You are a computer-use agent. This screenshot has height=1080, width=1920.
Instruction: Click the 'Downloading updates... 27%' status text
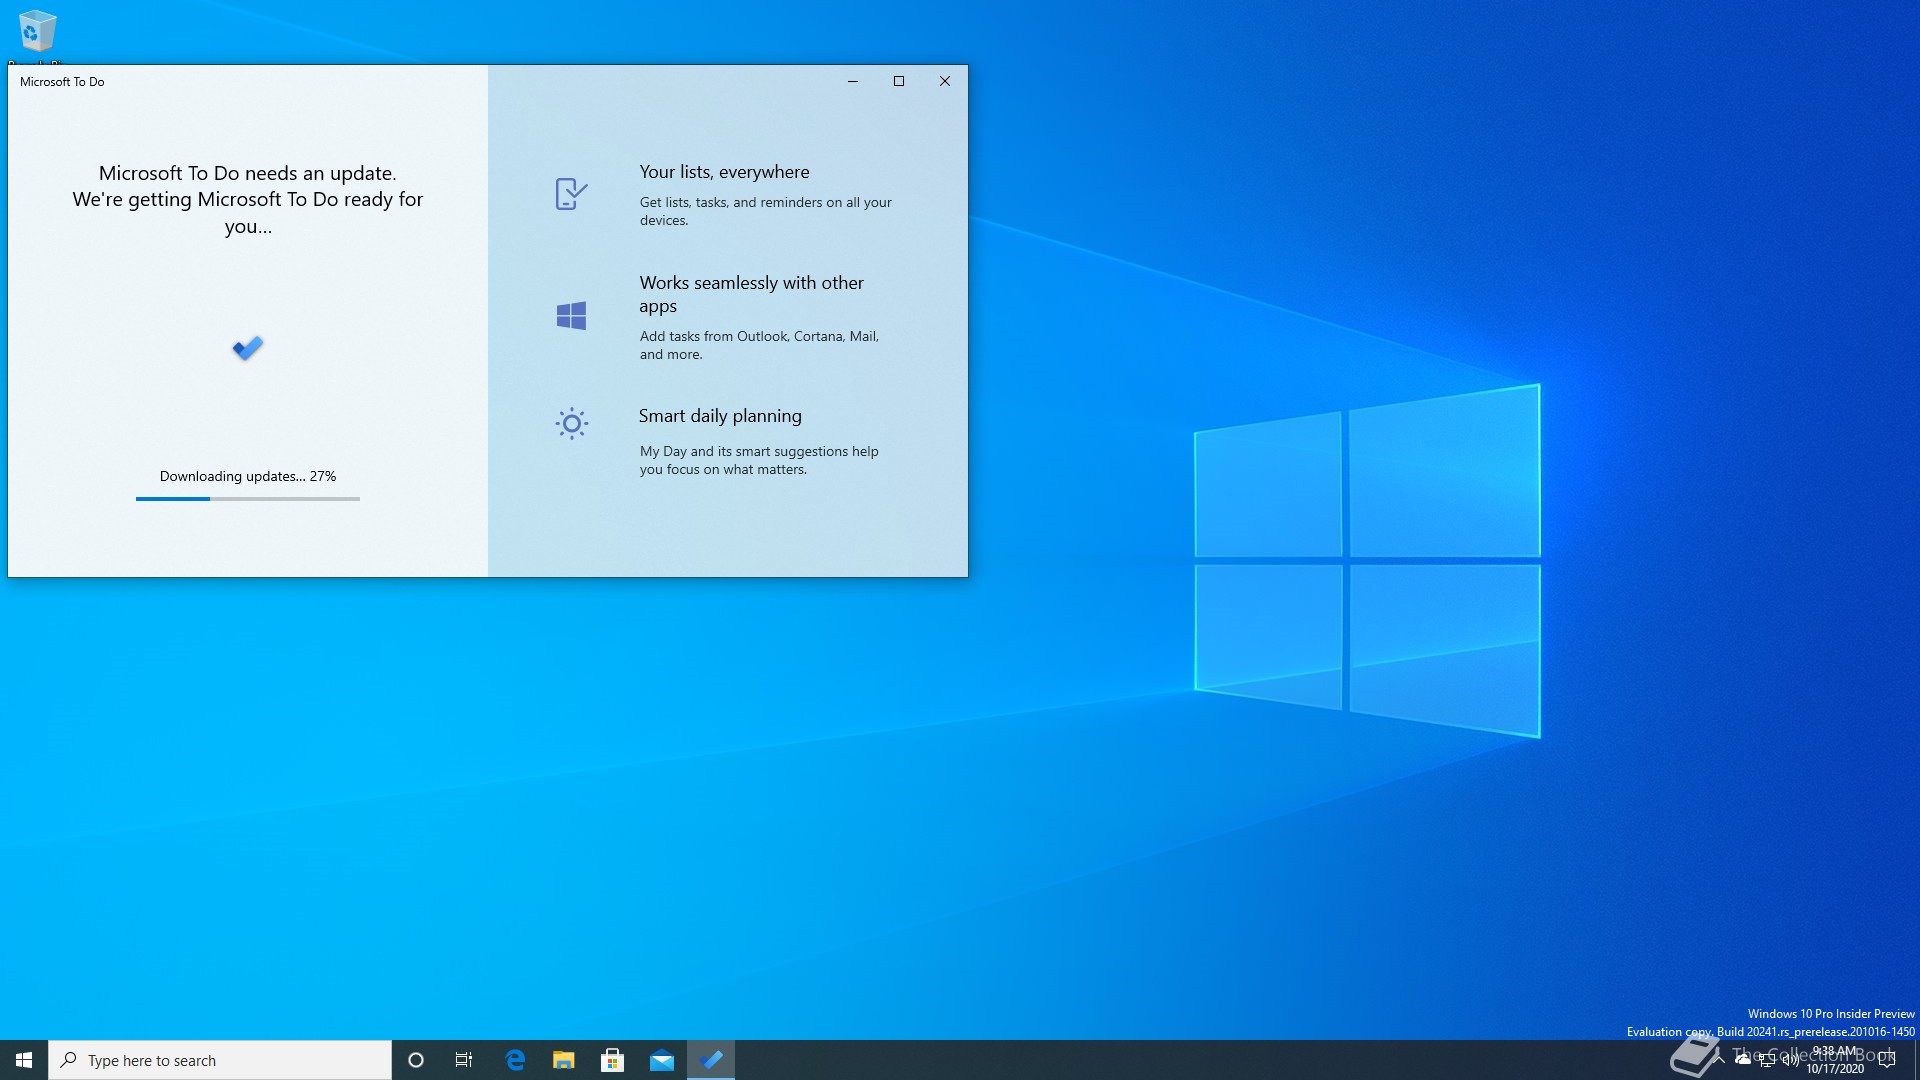tap(248, 476)
